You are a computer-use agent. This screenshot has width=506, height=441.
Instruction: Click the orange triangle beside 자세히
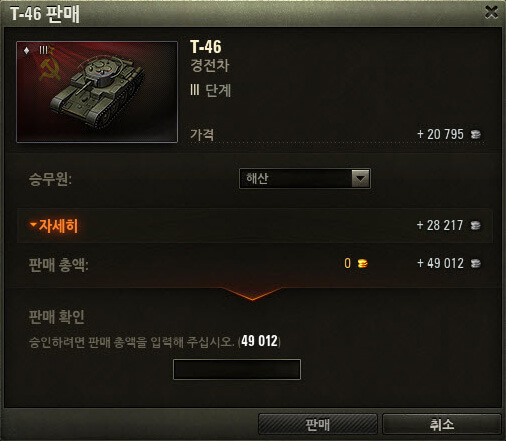(x=33, y=224)
